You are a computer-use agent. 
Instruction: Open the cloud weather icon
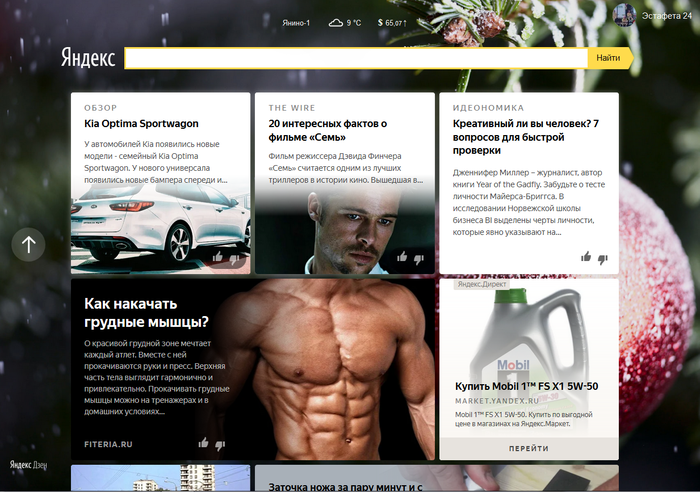336,23
